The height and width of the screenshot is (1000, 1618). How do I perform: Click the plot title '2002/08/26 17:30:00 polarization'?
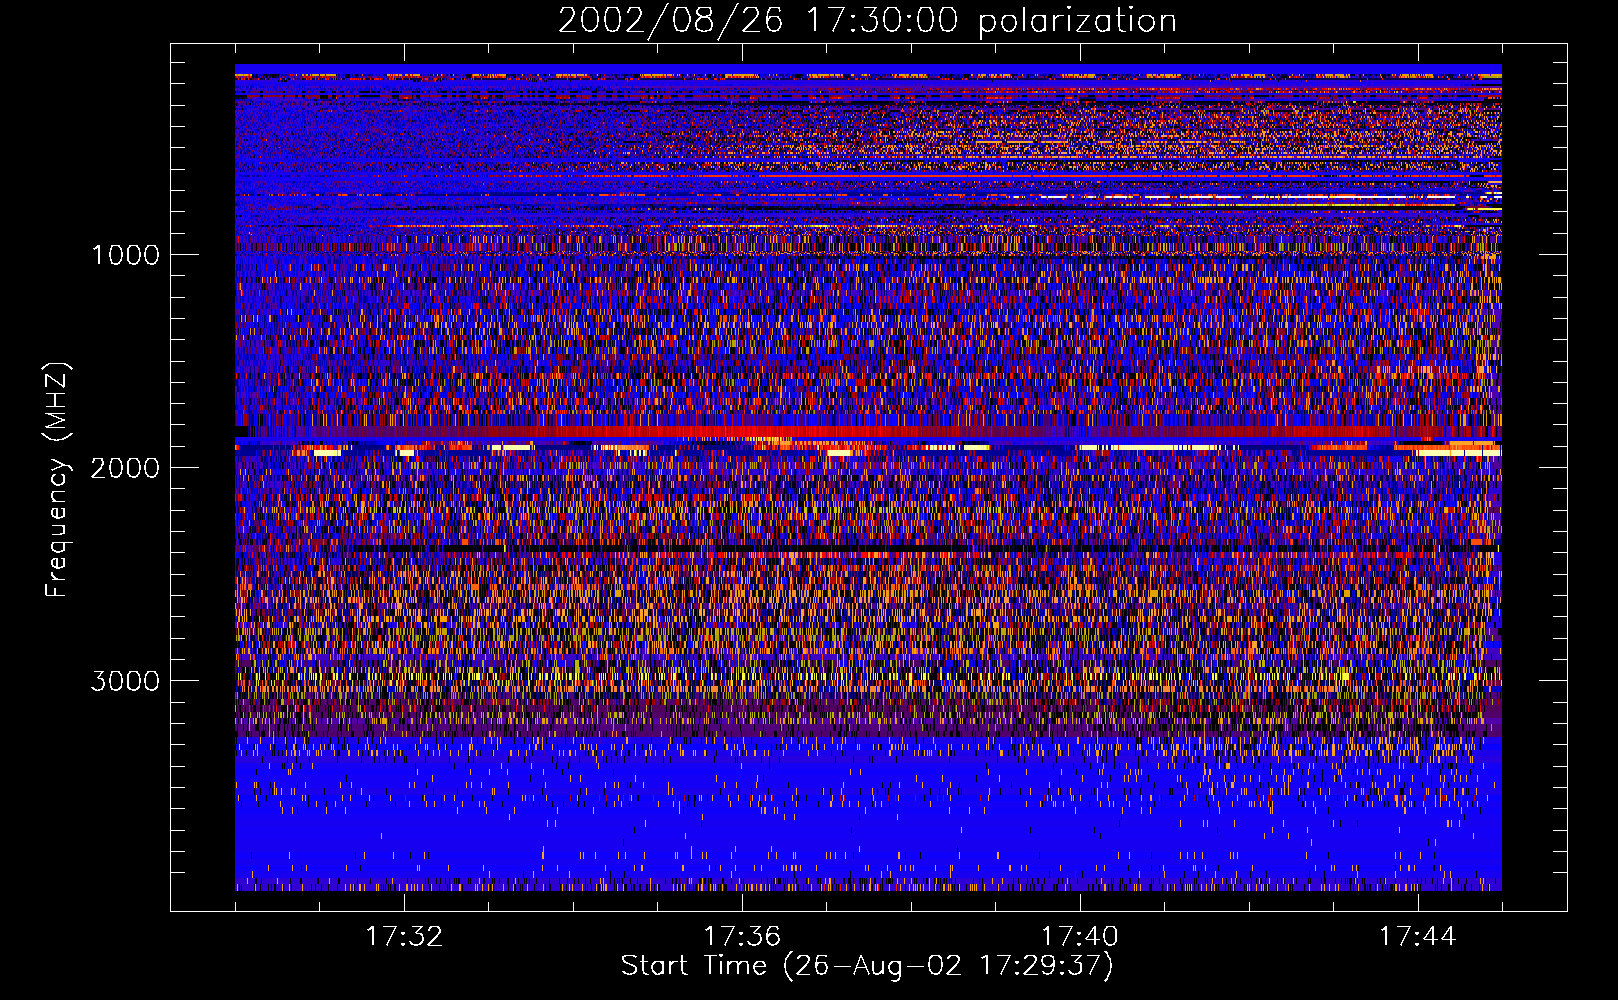tap(867, 21)
